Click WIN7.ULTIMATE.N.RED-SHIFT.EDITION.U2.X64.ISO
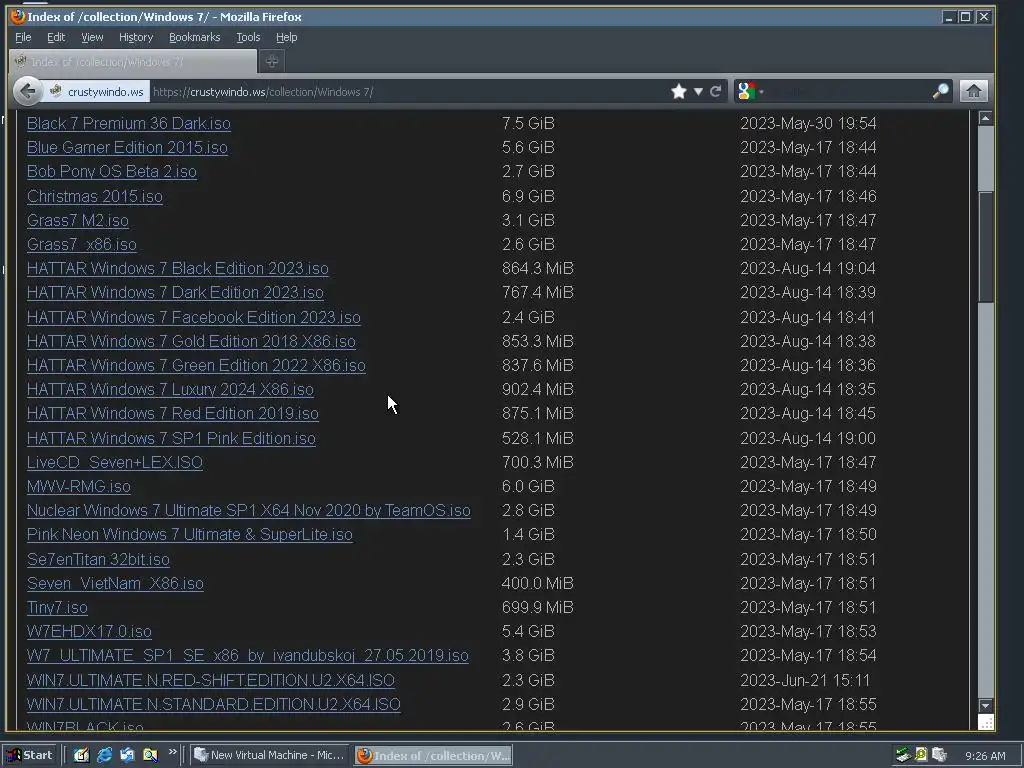 [210, 680]
